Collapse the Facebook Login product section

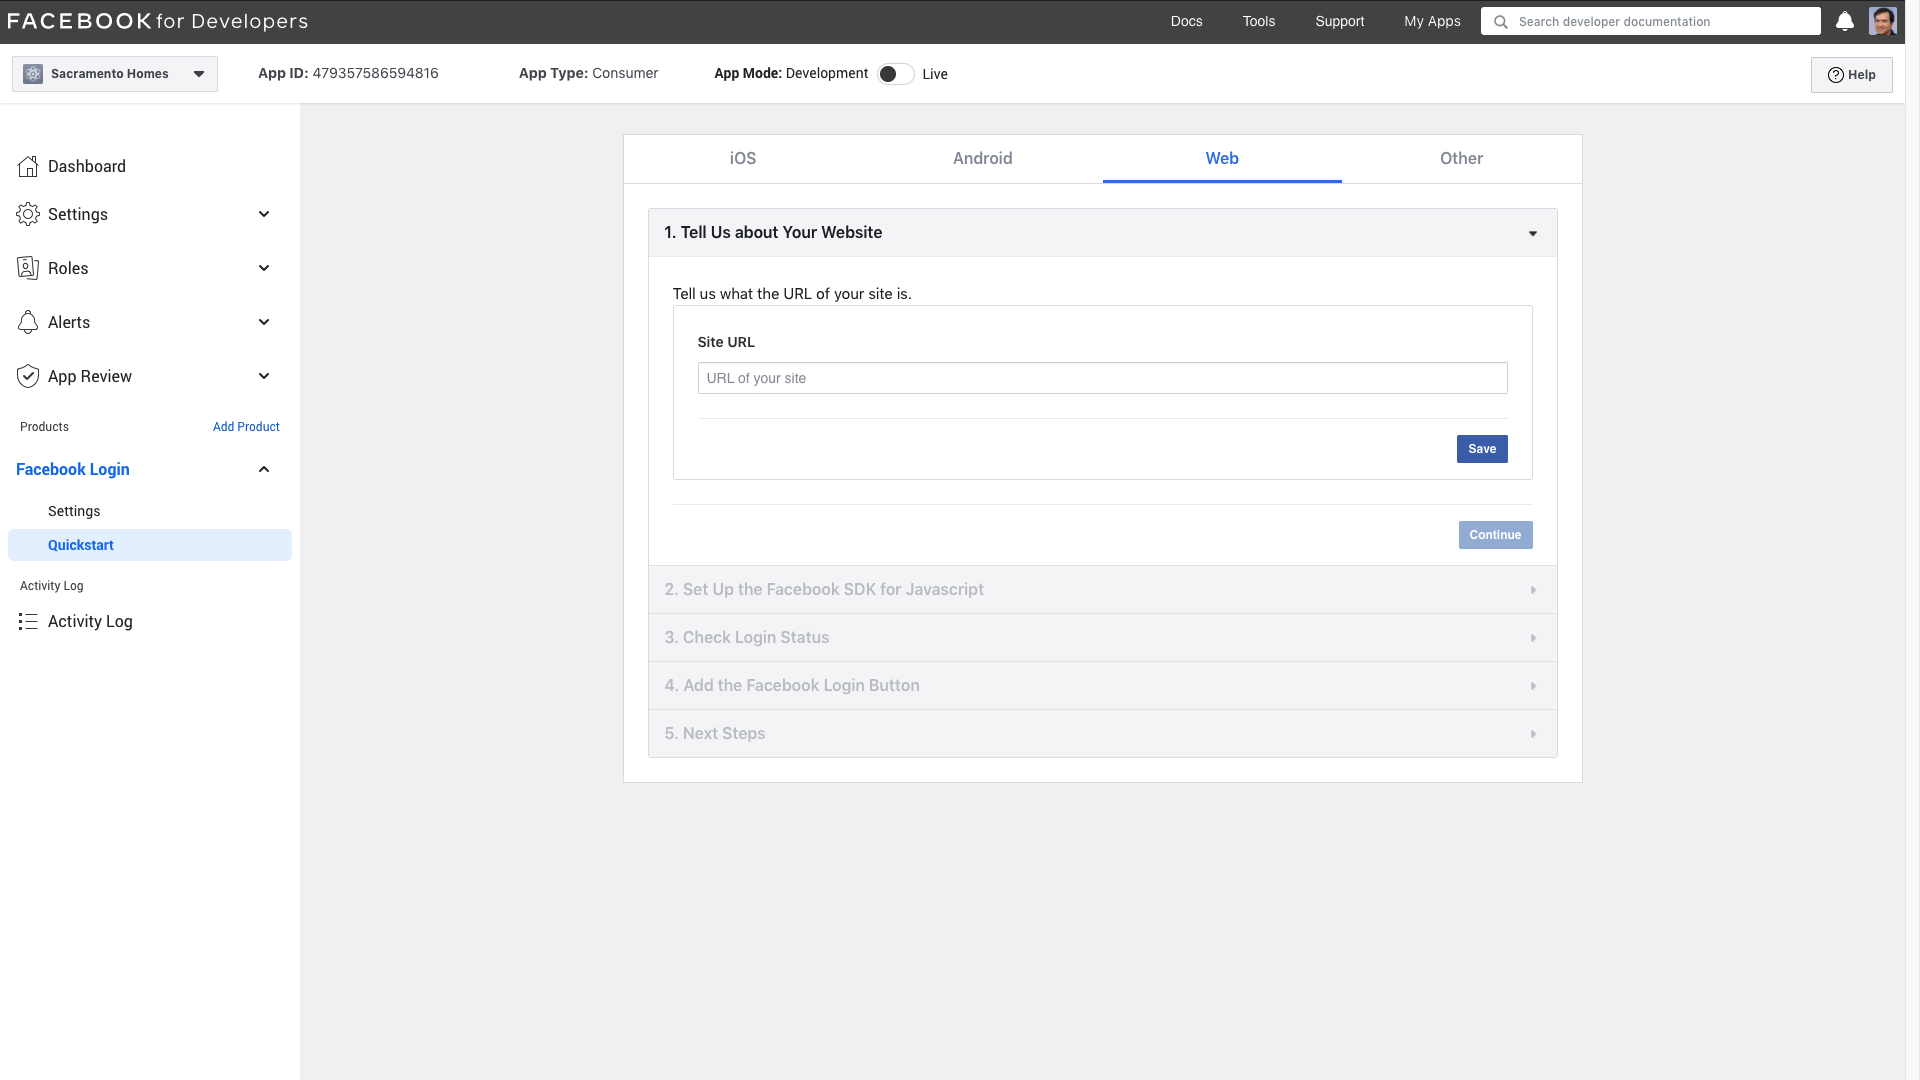[264, 469]
